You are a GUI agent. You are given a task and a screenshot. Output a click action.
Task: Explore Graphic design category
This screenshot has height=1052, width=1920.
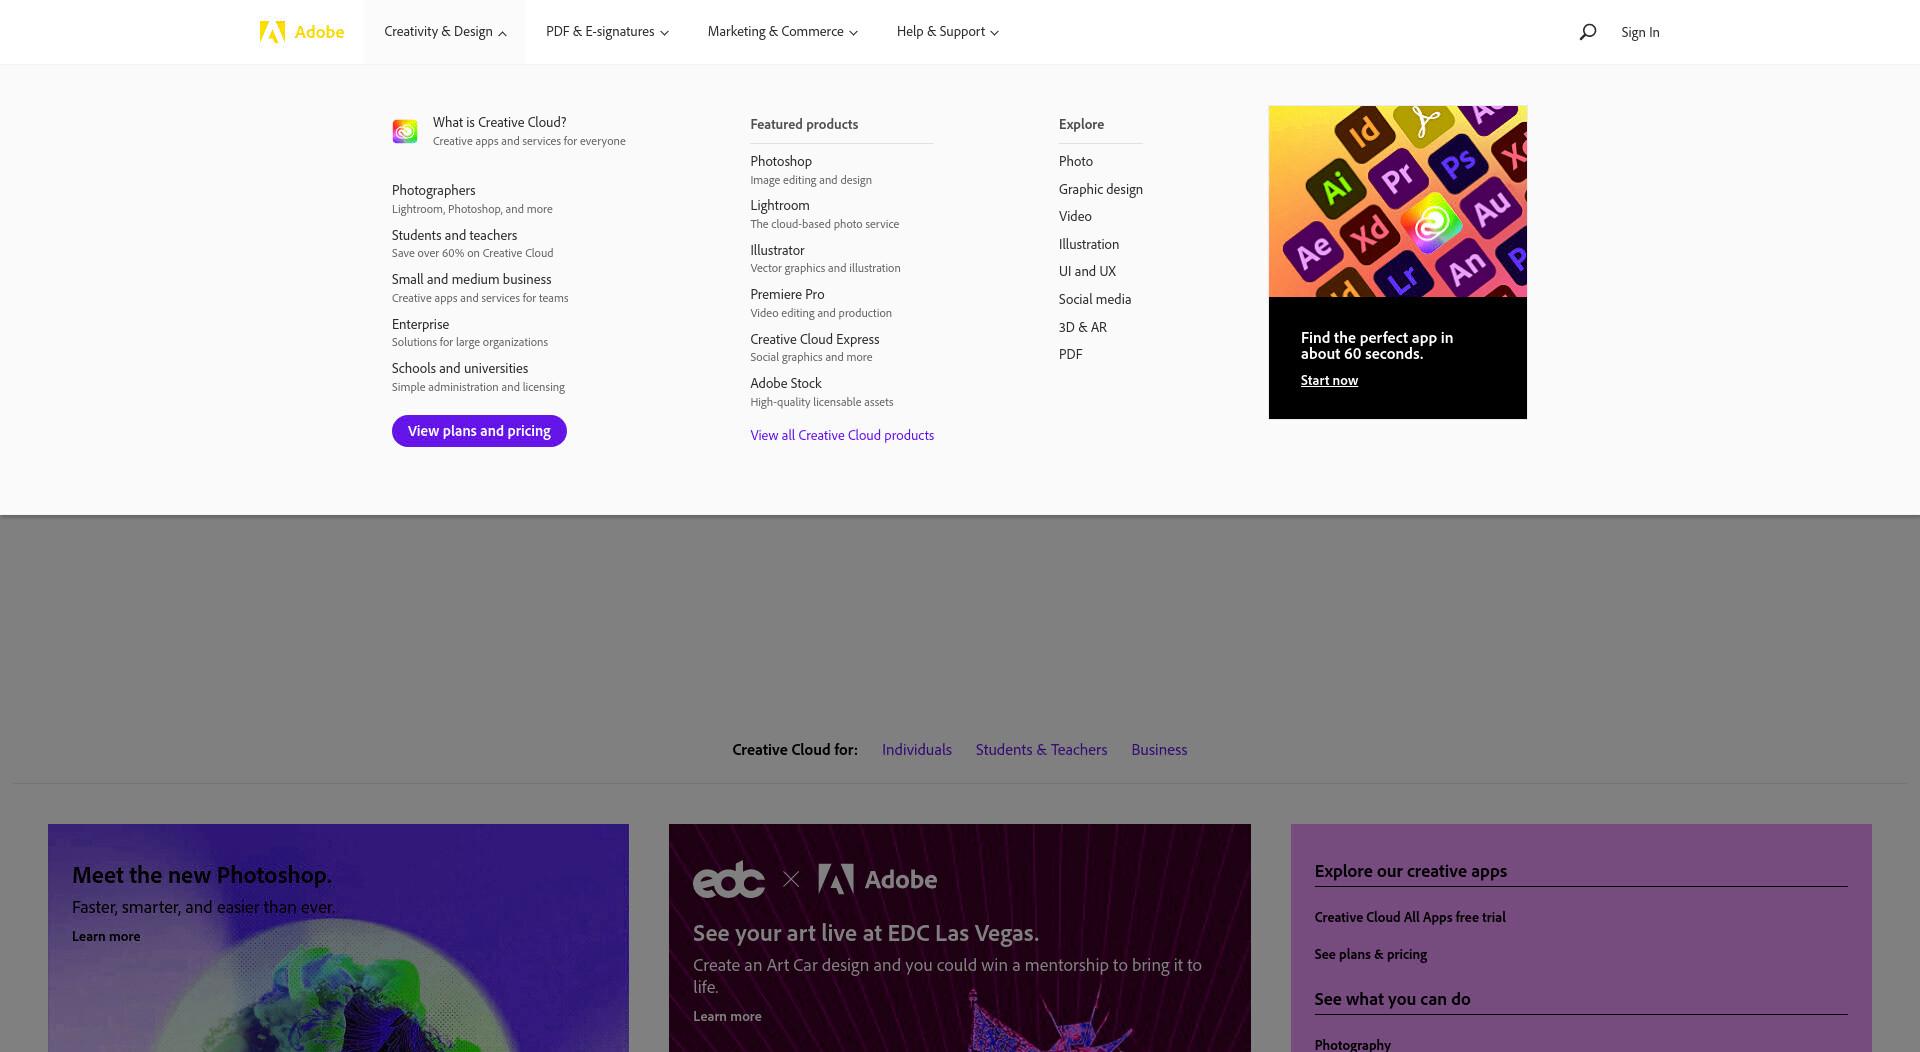[1101, 189]
